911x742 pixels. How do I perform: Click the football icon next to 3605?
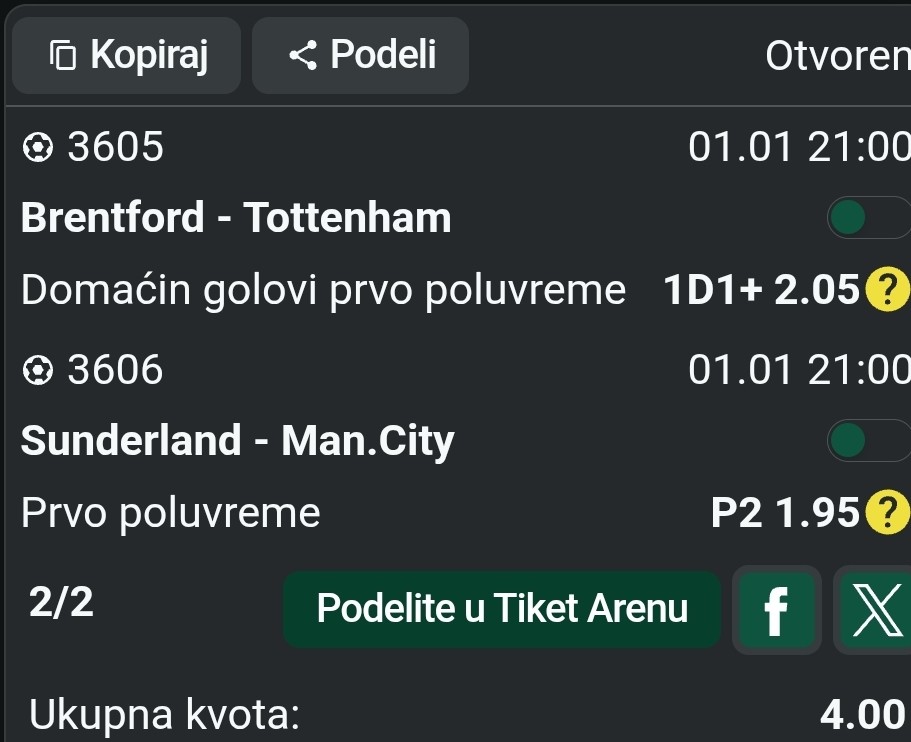38,149
